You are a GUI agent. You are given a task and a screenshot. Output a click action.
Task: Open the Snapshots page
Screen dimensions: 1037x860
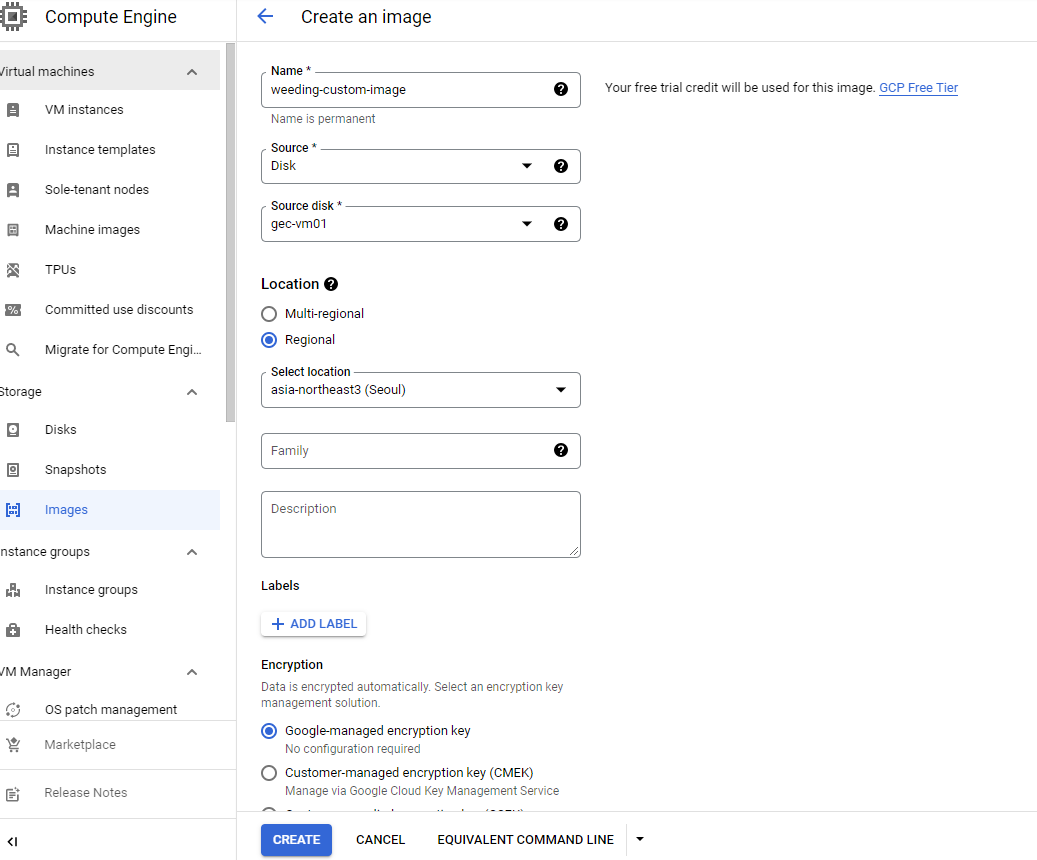75,470
